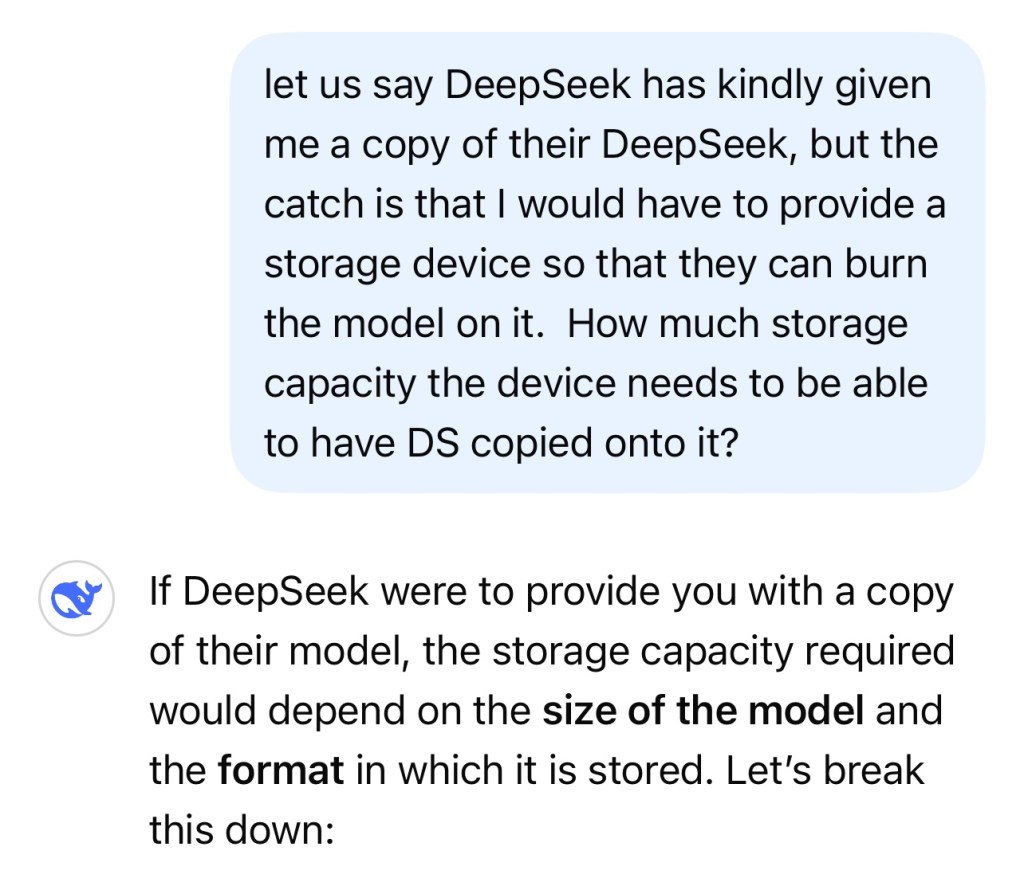Viewport: 1024px width, 882px height.
Task: Click "the model on it." in user message
Action: [x=406, y=324]
